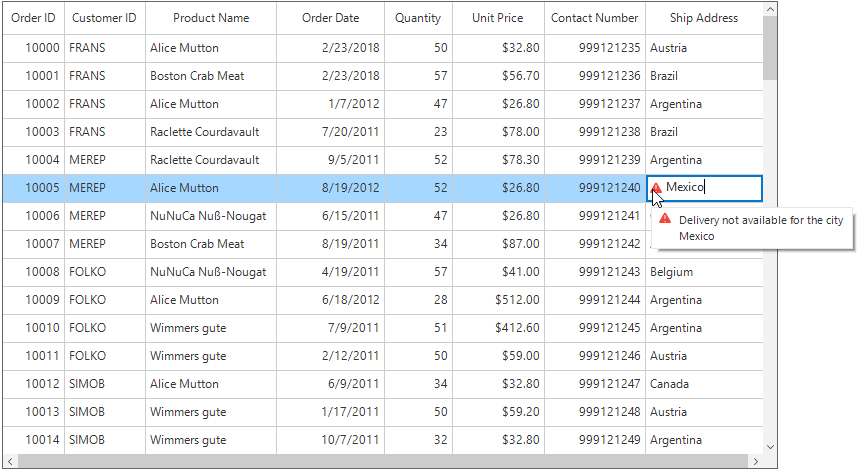The width and height of the screenshot is (857, 471).
Task: Click Belgium ship address cell
Action: (x=705, y=272)
